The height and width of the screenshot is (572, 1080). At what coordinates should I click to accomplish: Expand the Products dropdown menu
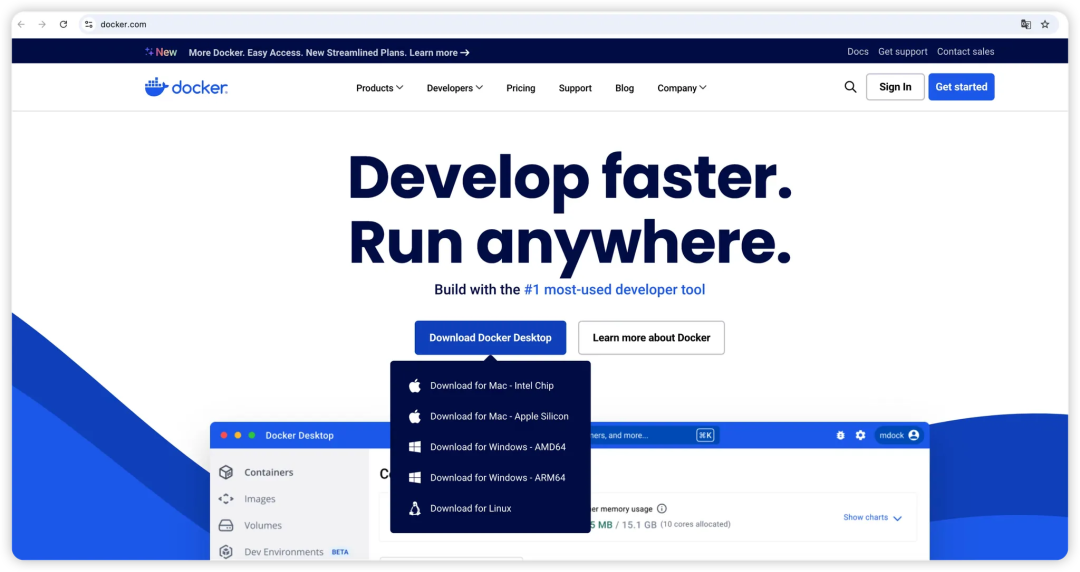[380, 88]
